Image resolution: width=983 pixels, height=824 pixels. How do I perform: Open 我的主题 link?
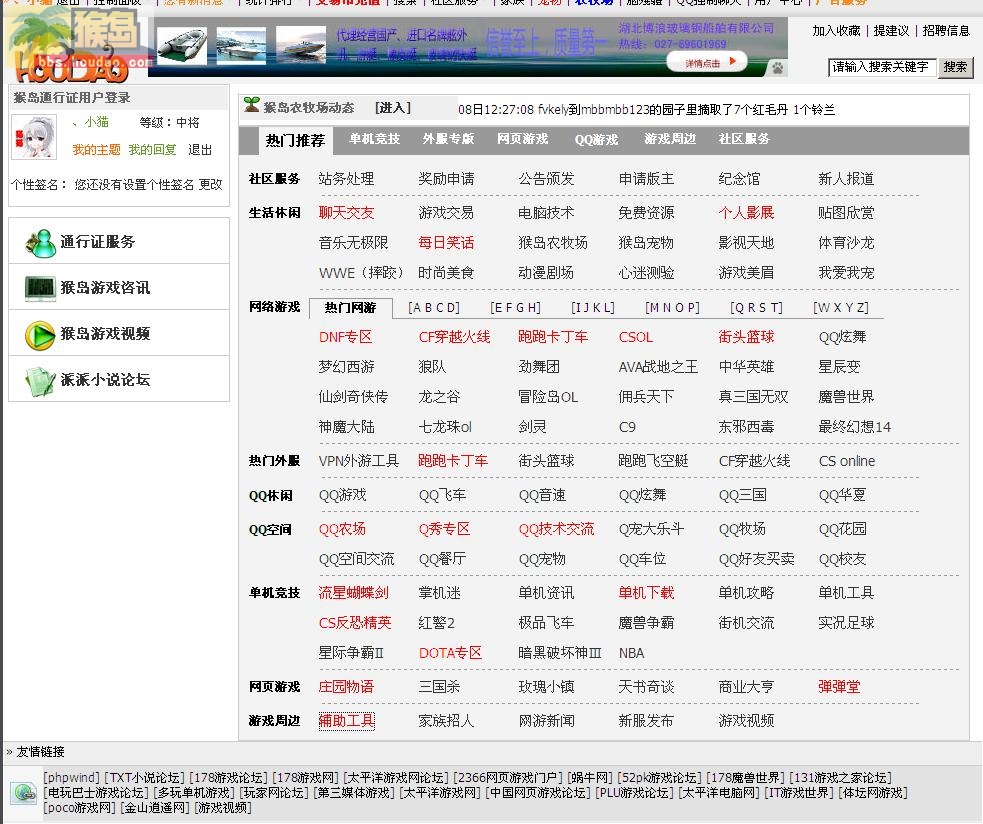click(96, 150)
